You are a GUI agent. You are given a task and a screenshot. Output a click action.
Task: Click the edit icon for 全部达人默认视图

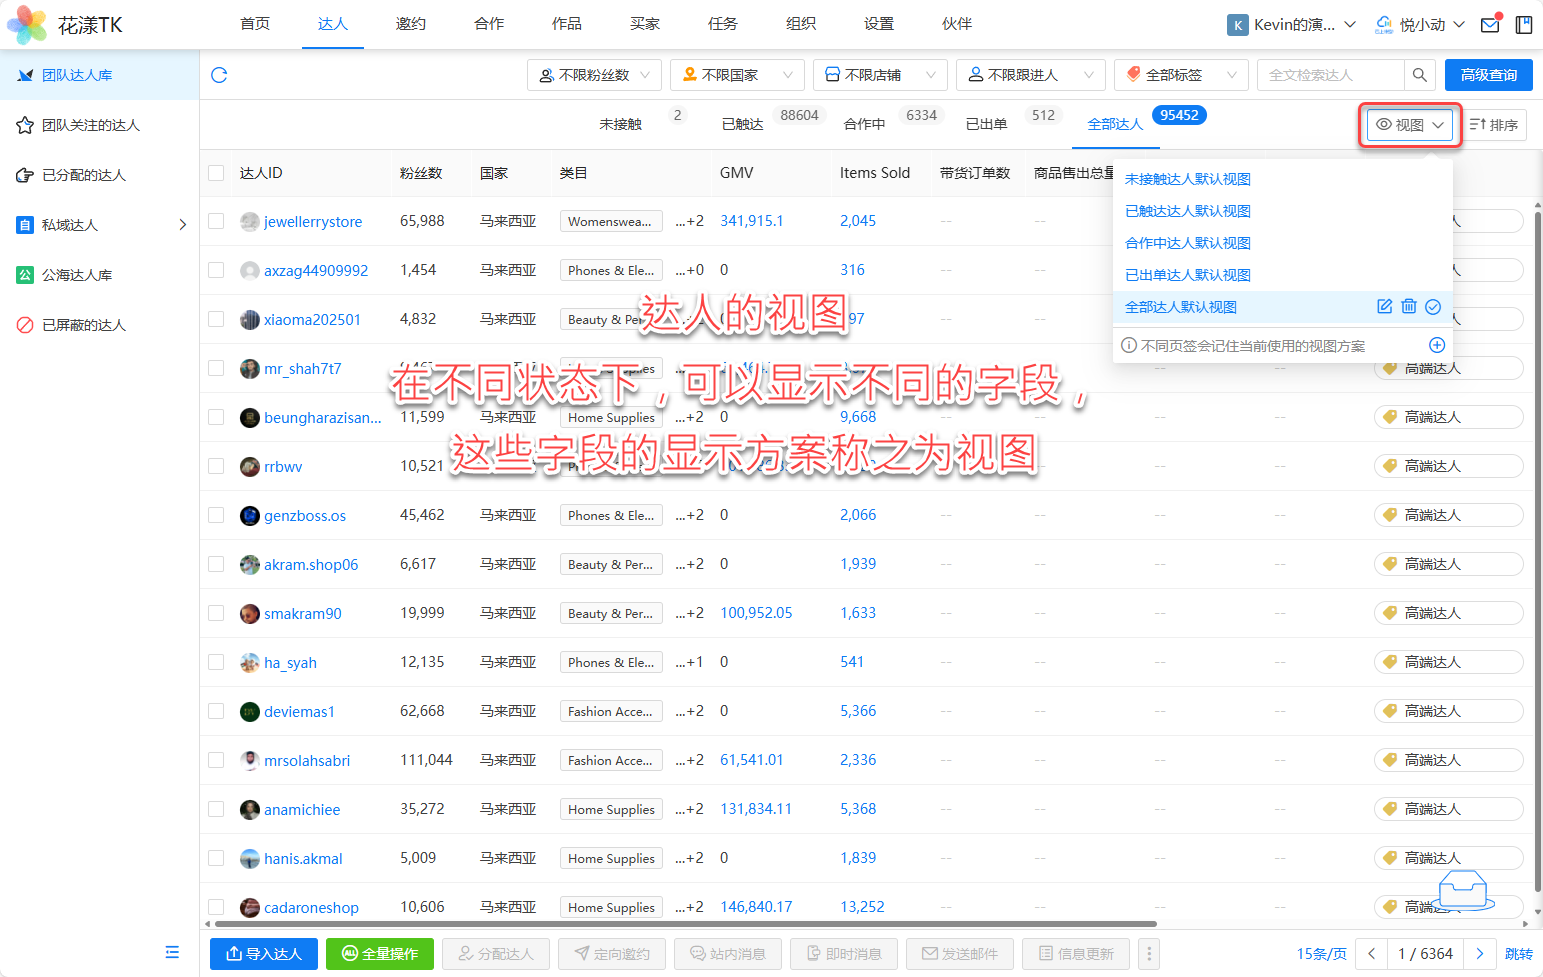tap(1384, 307)
